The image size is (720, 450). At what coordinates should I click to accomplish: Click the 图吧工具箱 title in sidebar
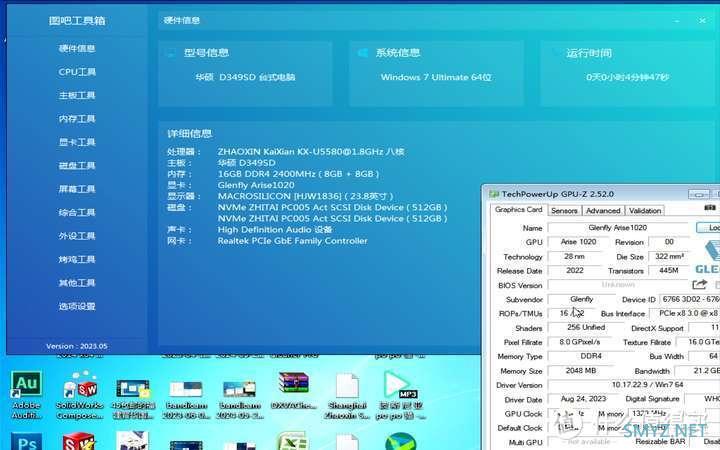click(77, 20)
